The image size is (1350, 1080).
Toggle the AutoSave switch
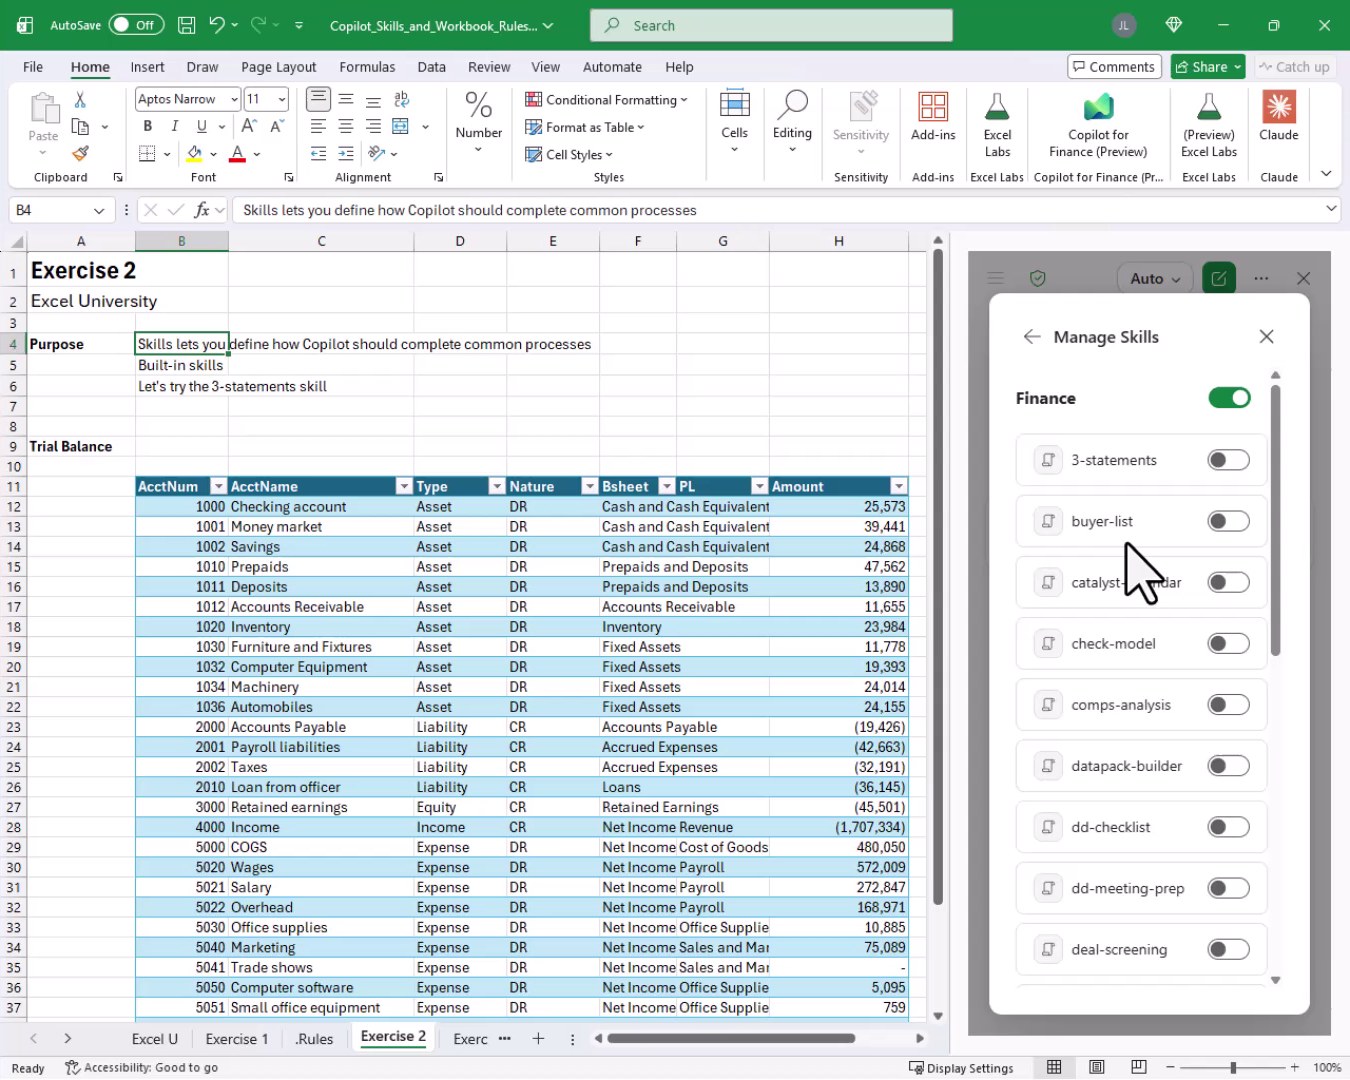tap(136, 25)
